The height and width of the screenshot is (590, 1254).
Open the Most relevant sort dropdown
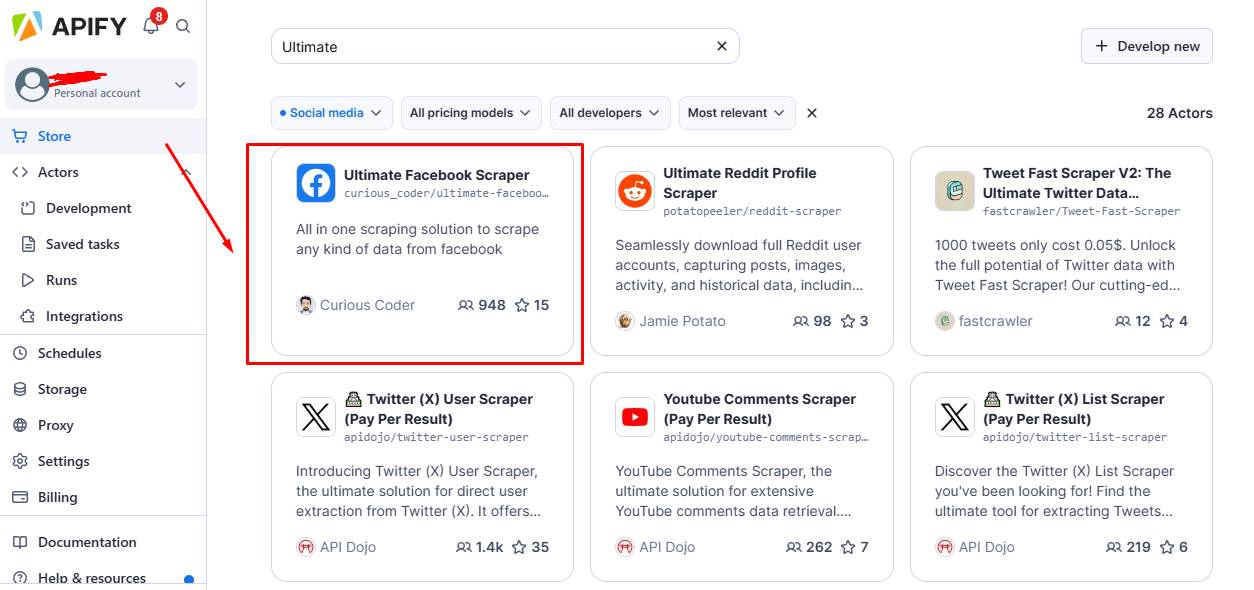737,113
